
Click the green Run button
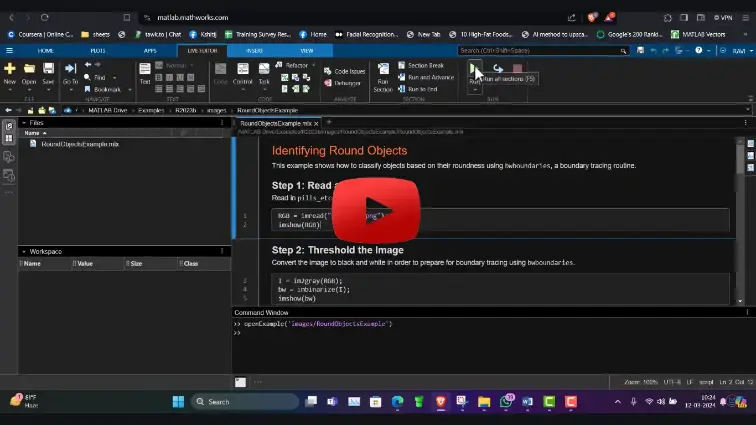[x=474, y=69]
